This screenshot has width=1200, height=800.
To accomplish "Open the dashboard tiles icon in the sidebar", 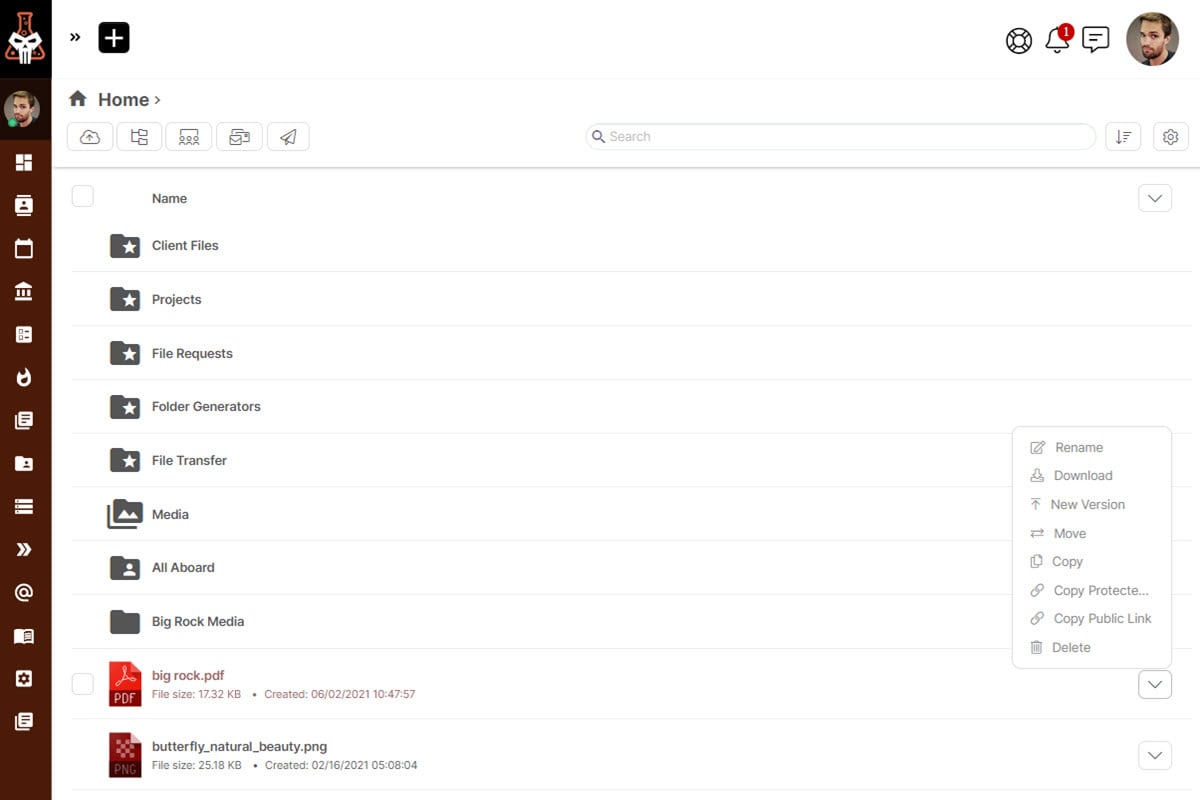I will click(x=24, y=162).
